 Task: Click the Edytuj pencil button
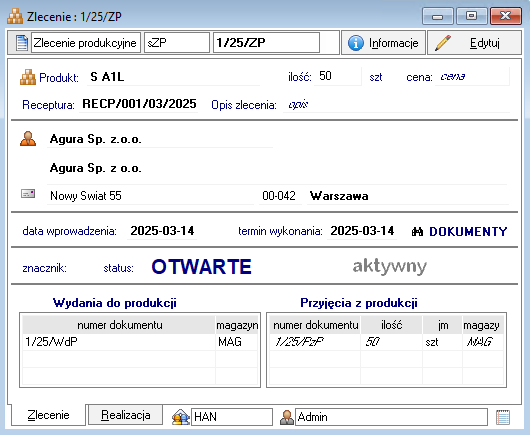(x=475, y=43)
